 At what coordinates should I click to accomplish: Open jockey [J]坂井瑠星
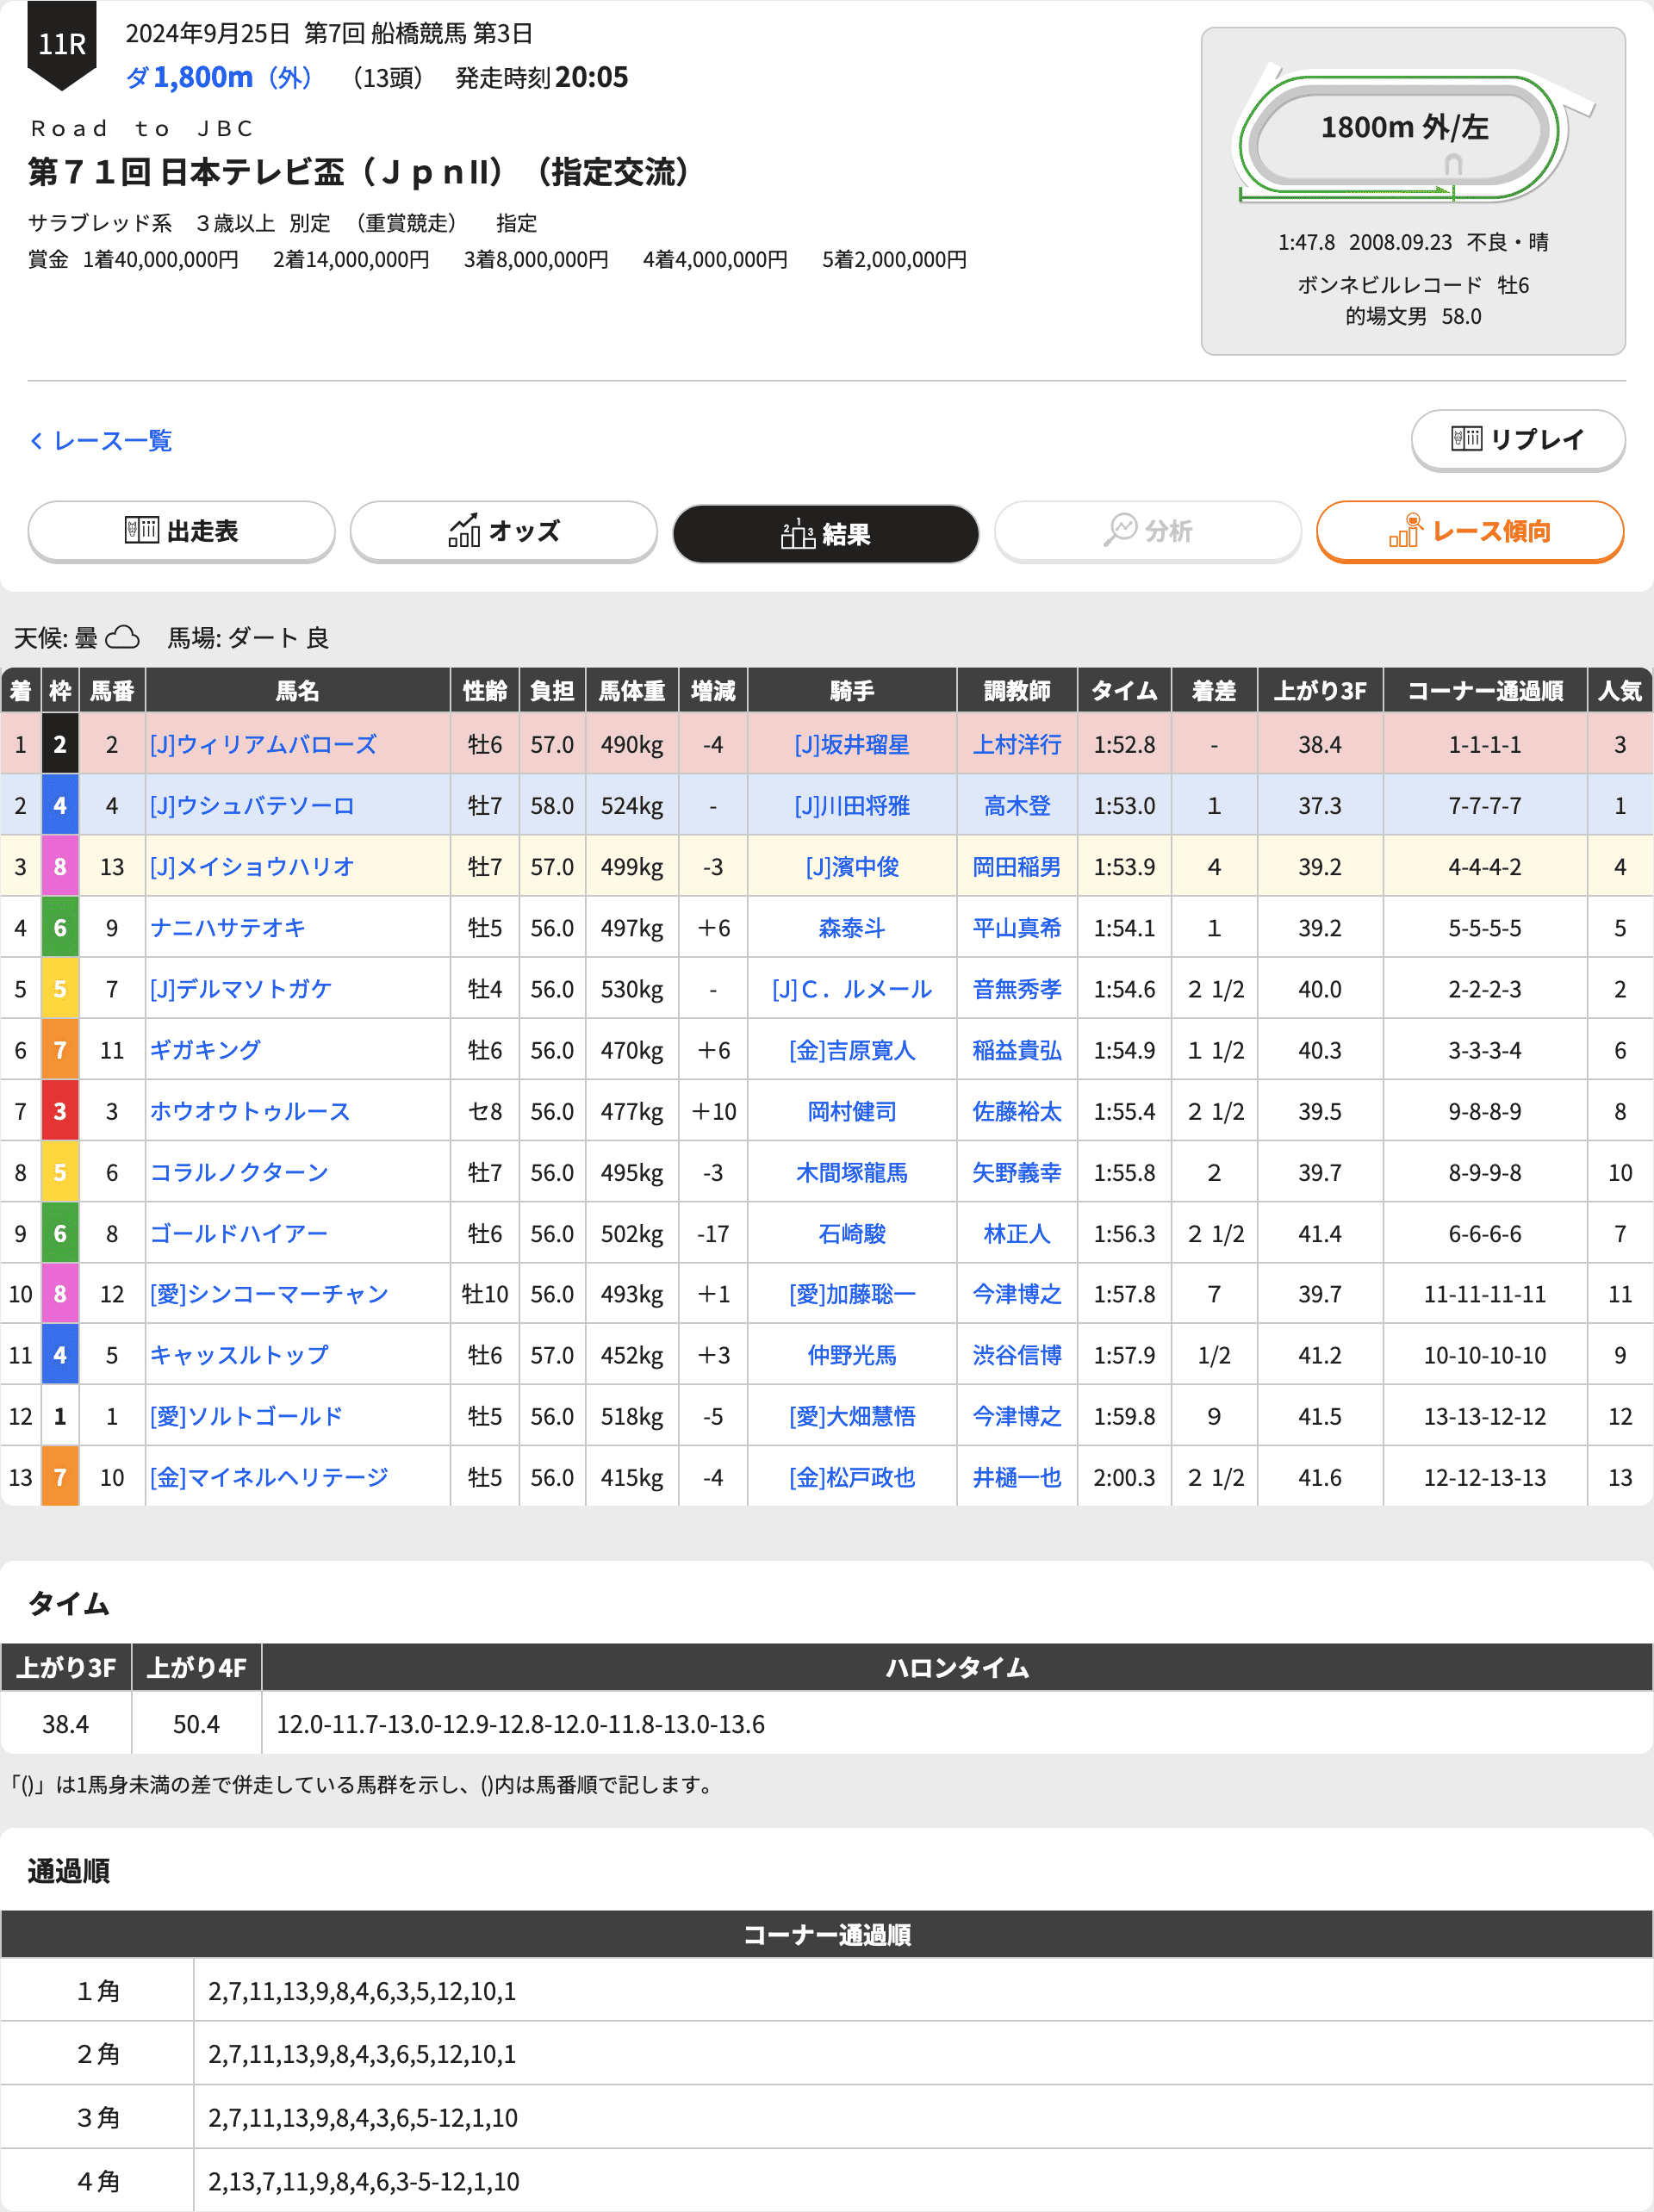(x=852, y=744)
